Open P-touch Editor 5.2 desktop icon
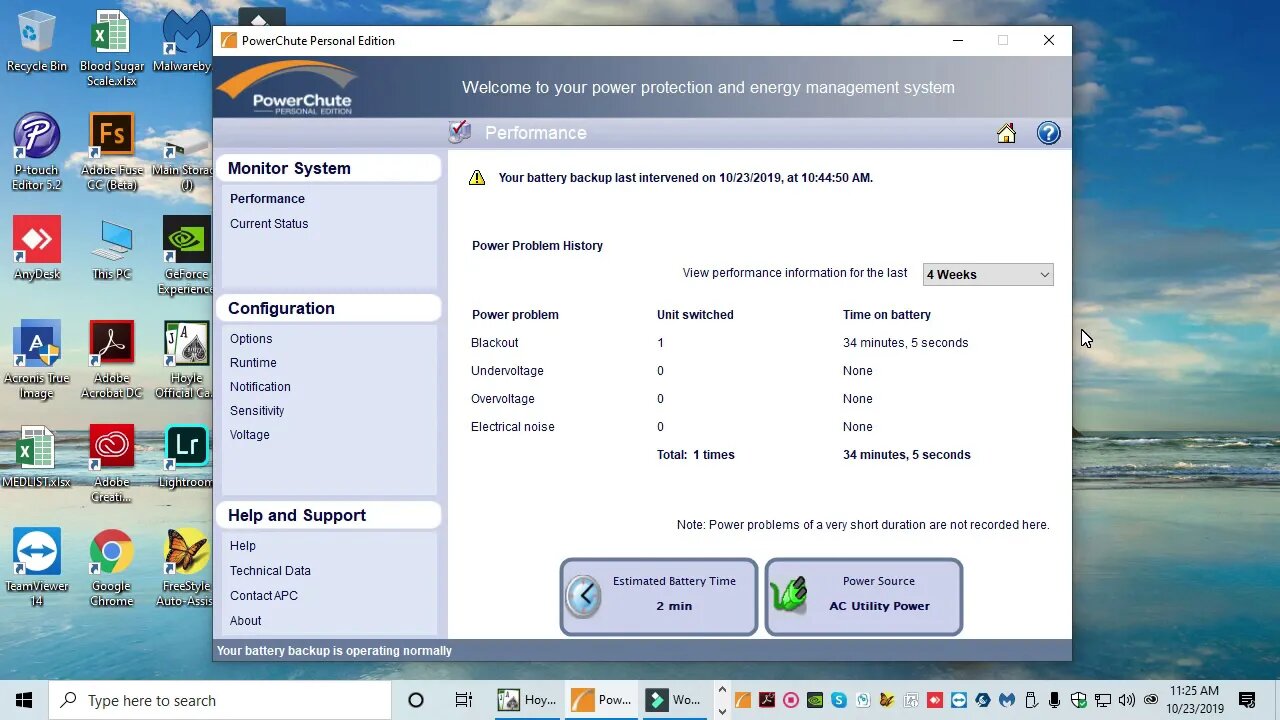 [x=37, y=152]
